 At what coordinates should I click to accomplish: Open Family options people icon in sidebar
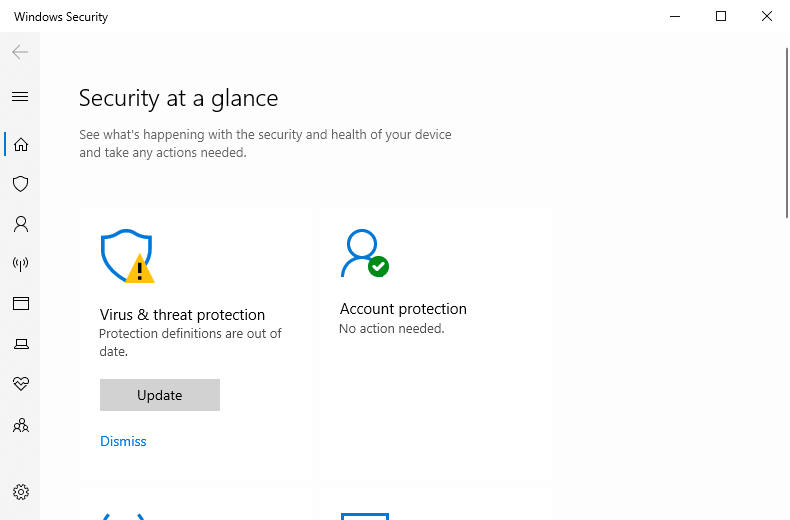(21, 426)
